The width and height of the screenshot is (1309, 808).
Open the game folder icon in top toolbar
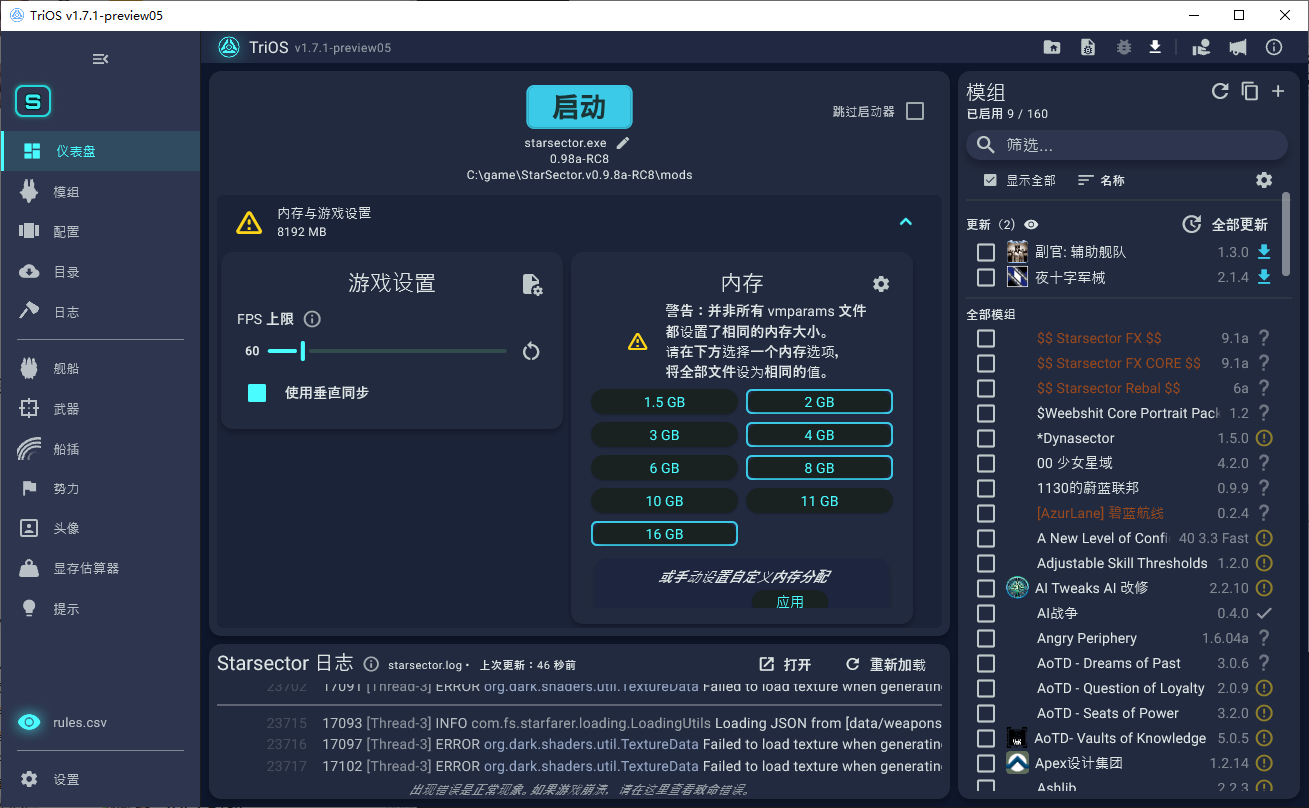1052,47
